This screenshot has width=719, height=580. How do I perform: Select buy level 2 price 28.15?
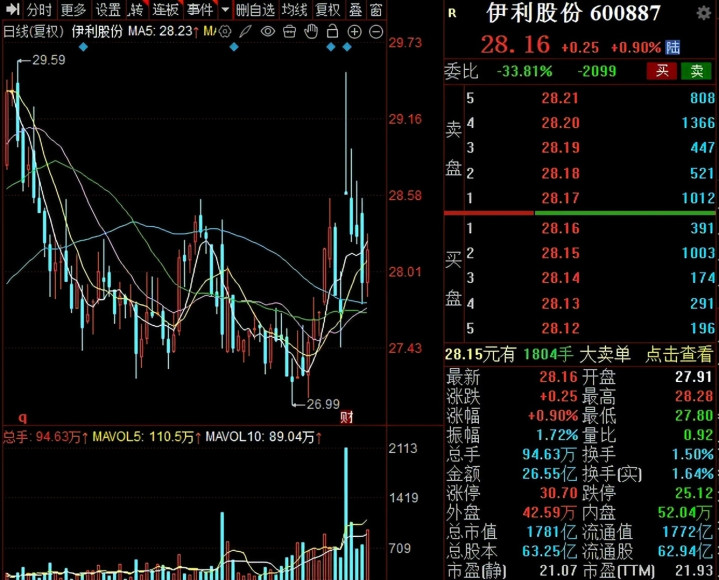click(x=560, y=253)
